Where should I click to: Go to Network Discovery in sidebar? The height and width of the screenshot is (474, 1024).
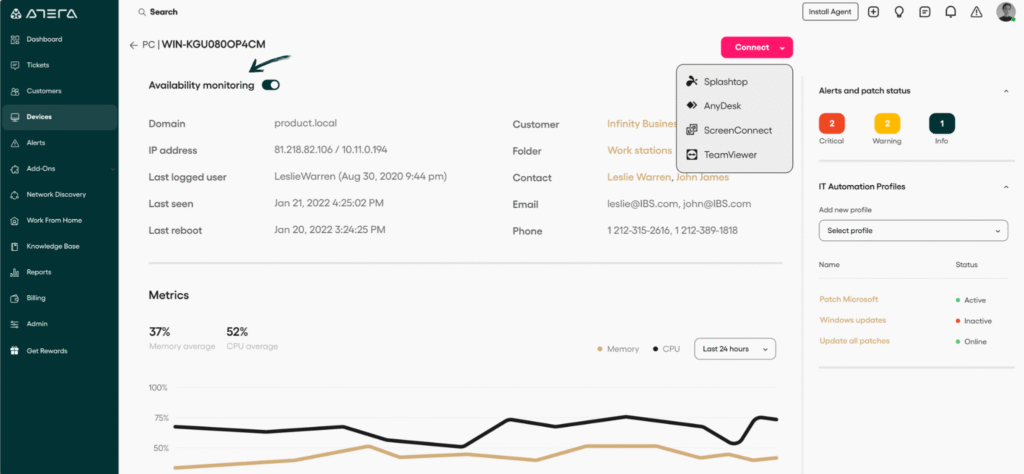pos(56,194)
